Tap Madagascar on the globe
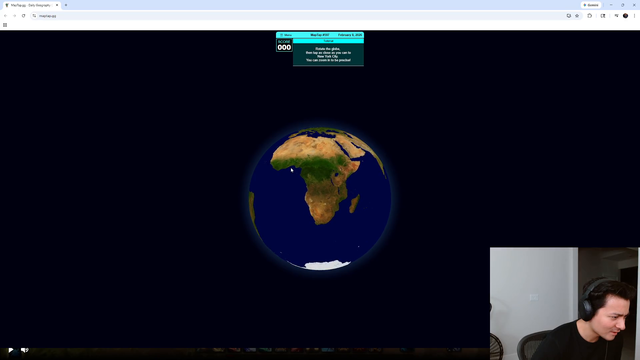This screenshot has height=360, width=640. coord(354,203)
